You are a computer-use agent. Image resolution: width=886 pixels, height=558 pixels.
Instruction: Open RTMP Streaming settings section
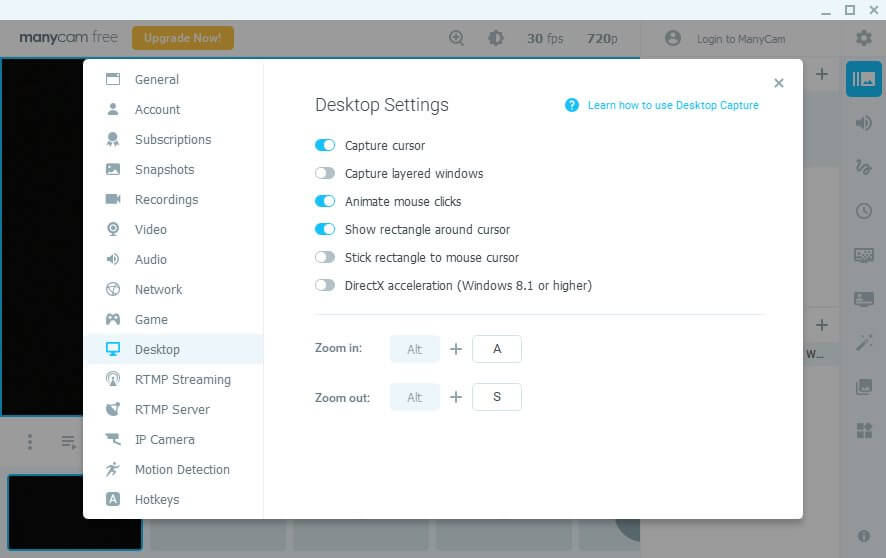[182, 379]
